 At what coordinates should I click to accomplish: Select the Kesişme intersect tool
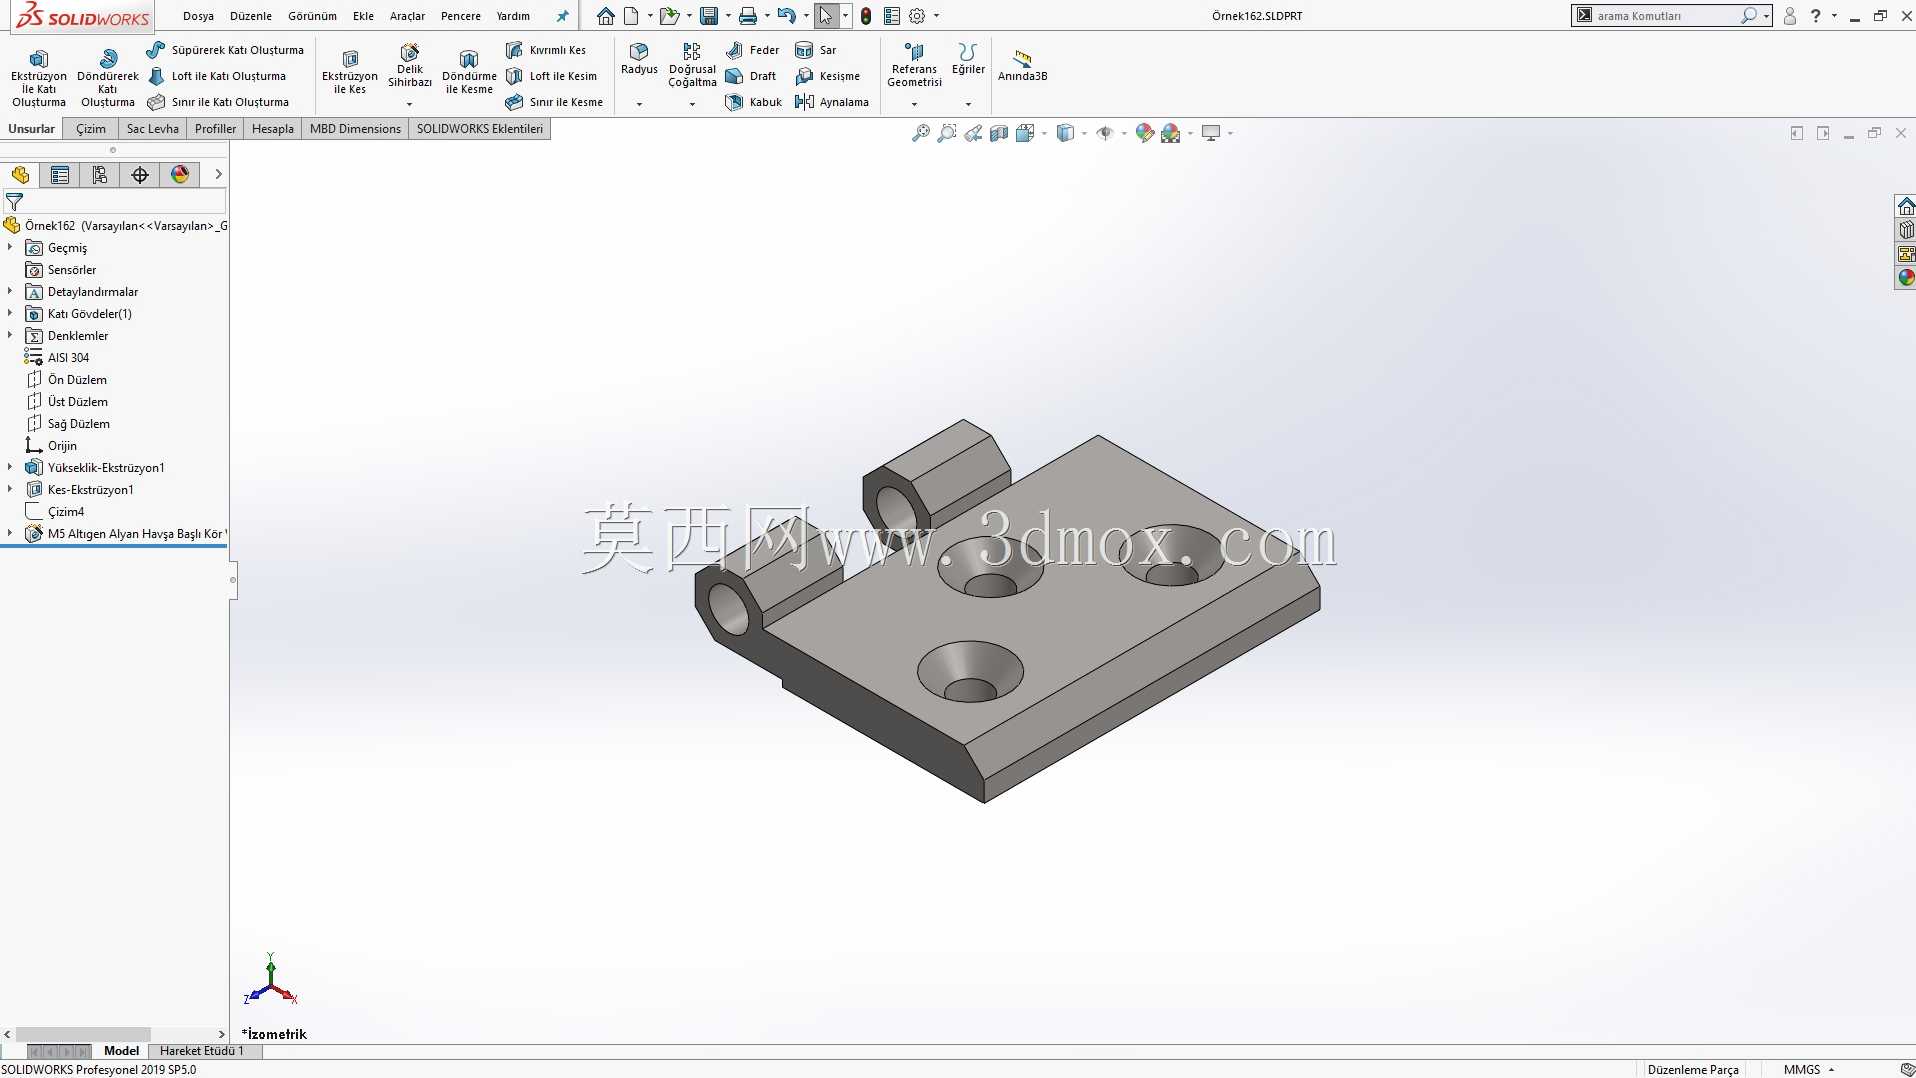827,76
